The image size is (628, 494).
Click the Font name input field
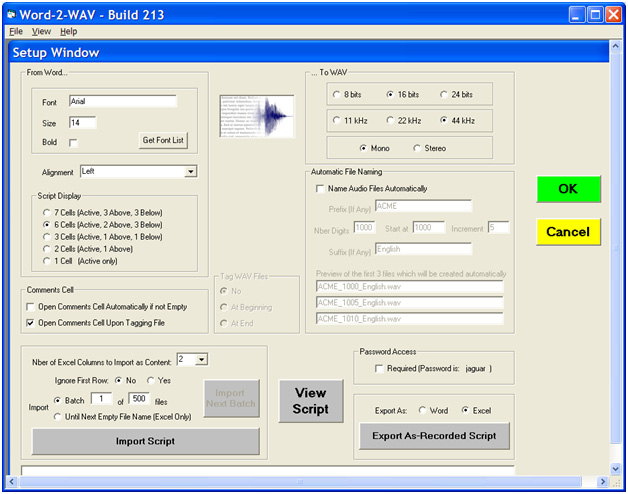click(122, 101)
